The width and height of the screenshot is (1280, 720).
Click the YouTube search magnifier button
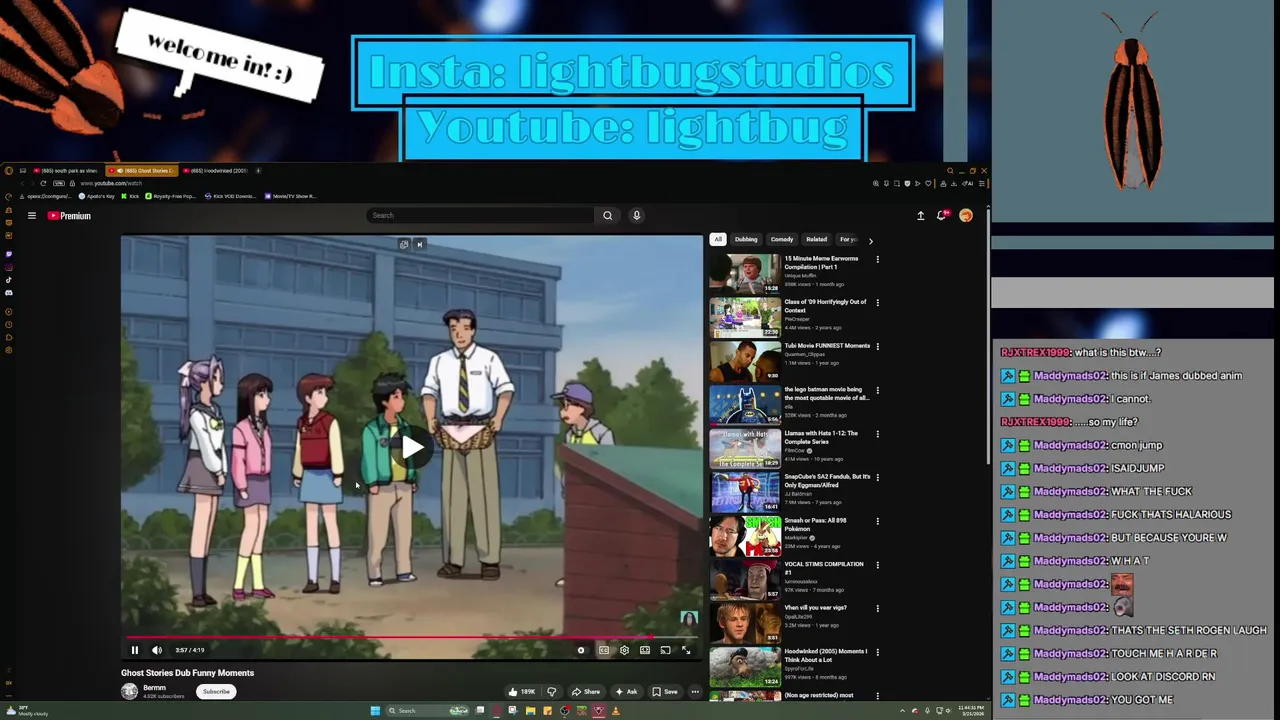click(x=607, y=215)
